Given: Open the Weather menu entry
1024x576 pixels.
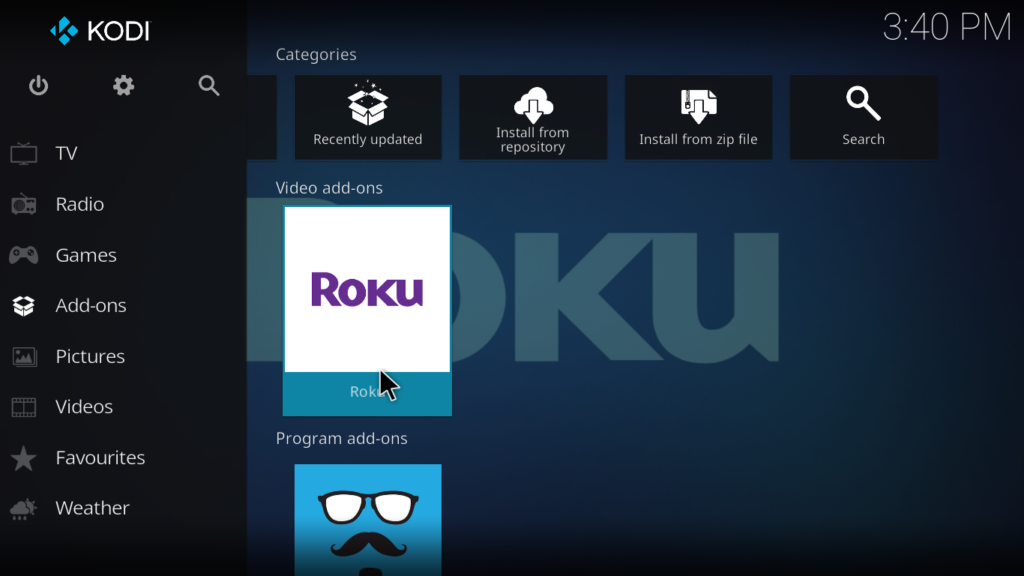Looking at the screenshot, I should tap(92, 508).
